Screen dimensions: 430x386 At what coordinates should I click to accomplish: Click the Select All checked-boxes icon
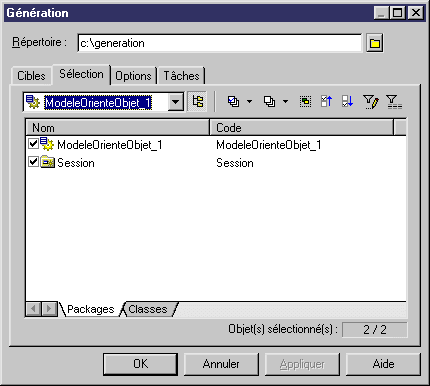[234, 101]
